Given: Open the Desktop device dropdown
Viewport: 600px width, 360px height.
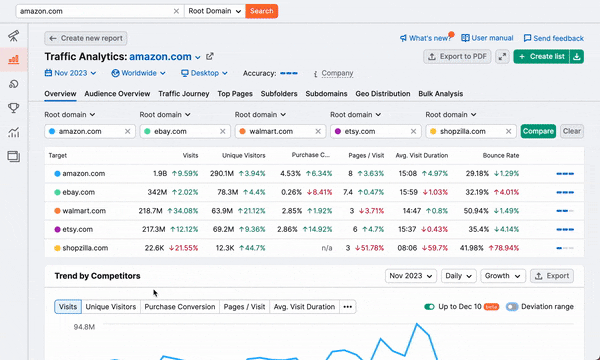Looking at the screenshot, I should point(204,73).
